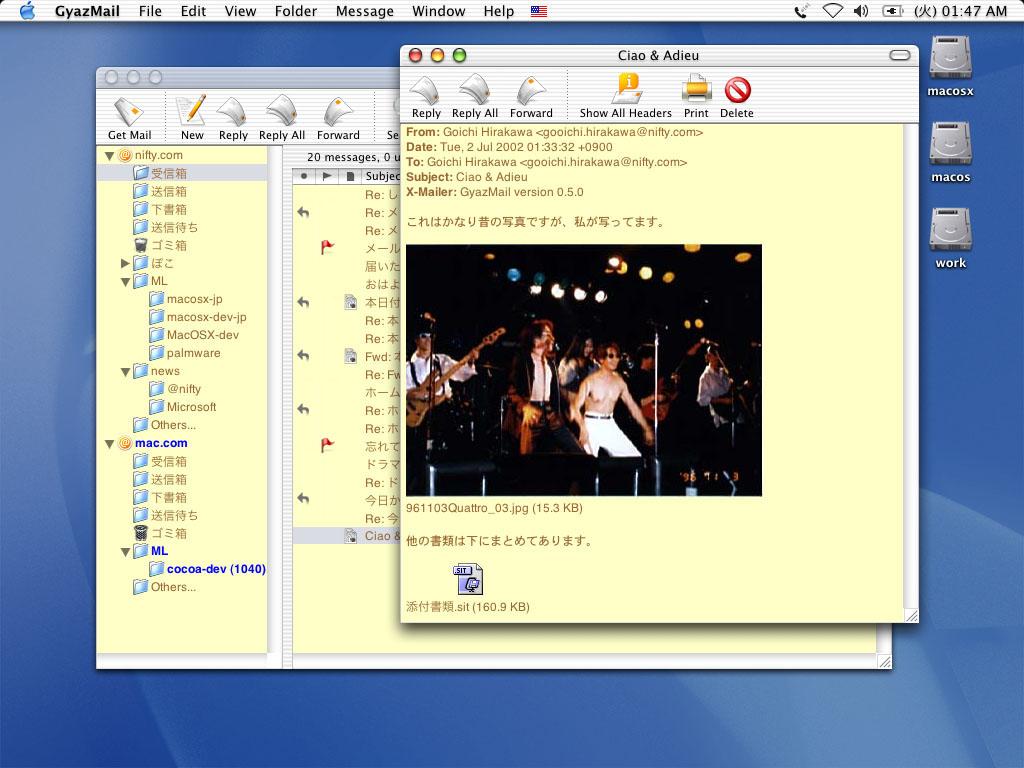
Task: Select @nifty news folder
Action: (x=175, y=389)
